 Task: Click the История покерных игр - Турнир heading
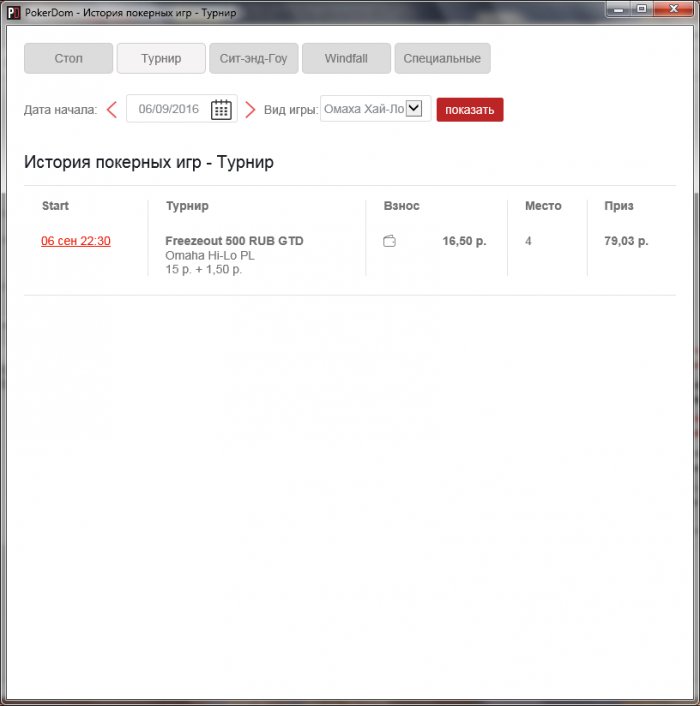149,162
